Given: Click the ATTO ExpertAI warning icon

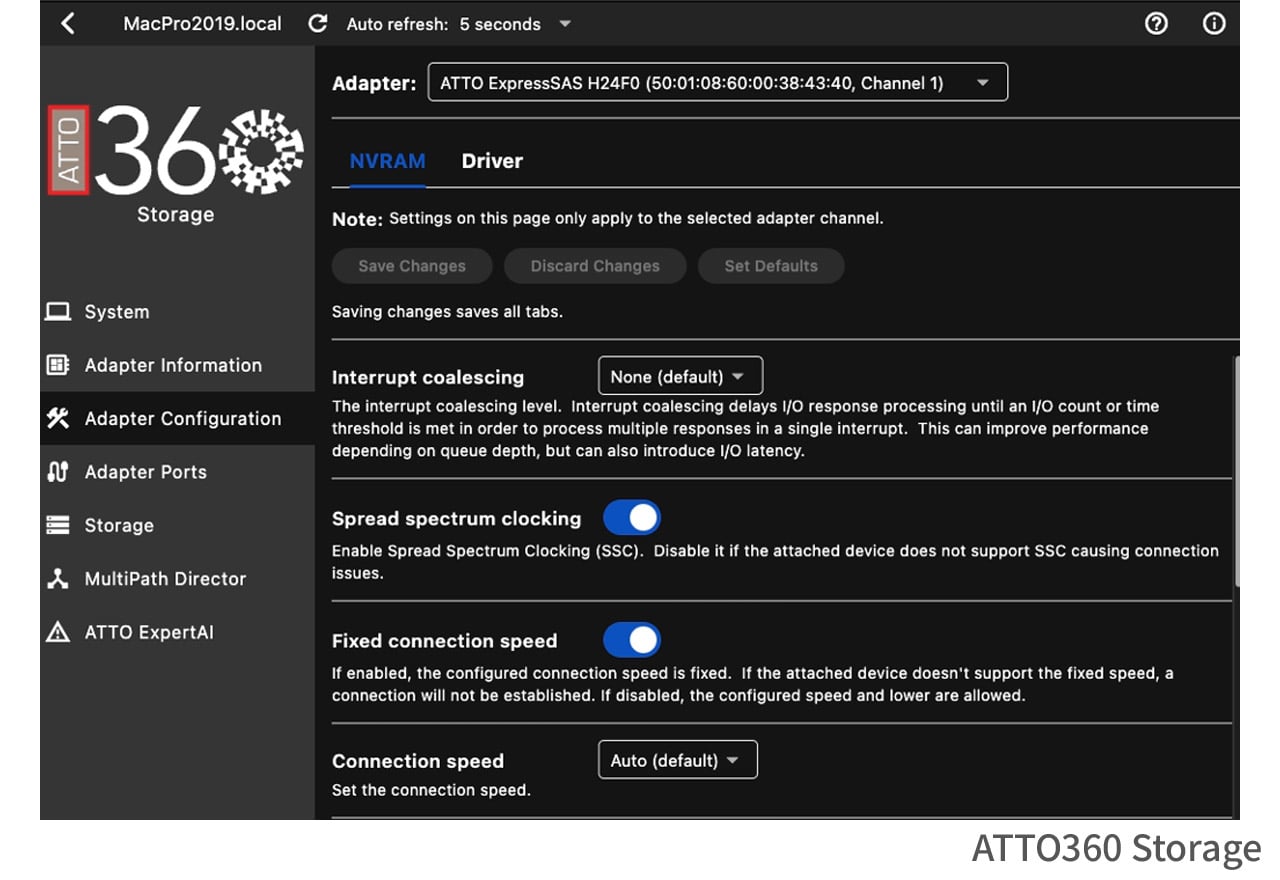Looking at the screenshot, I should pyautogui.click(x=58, y=632).
